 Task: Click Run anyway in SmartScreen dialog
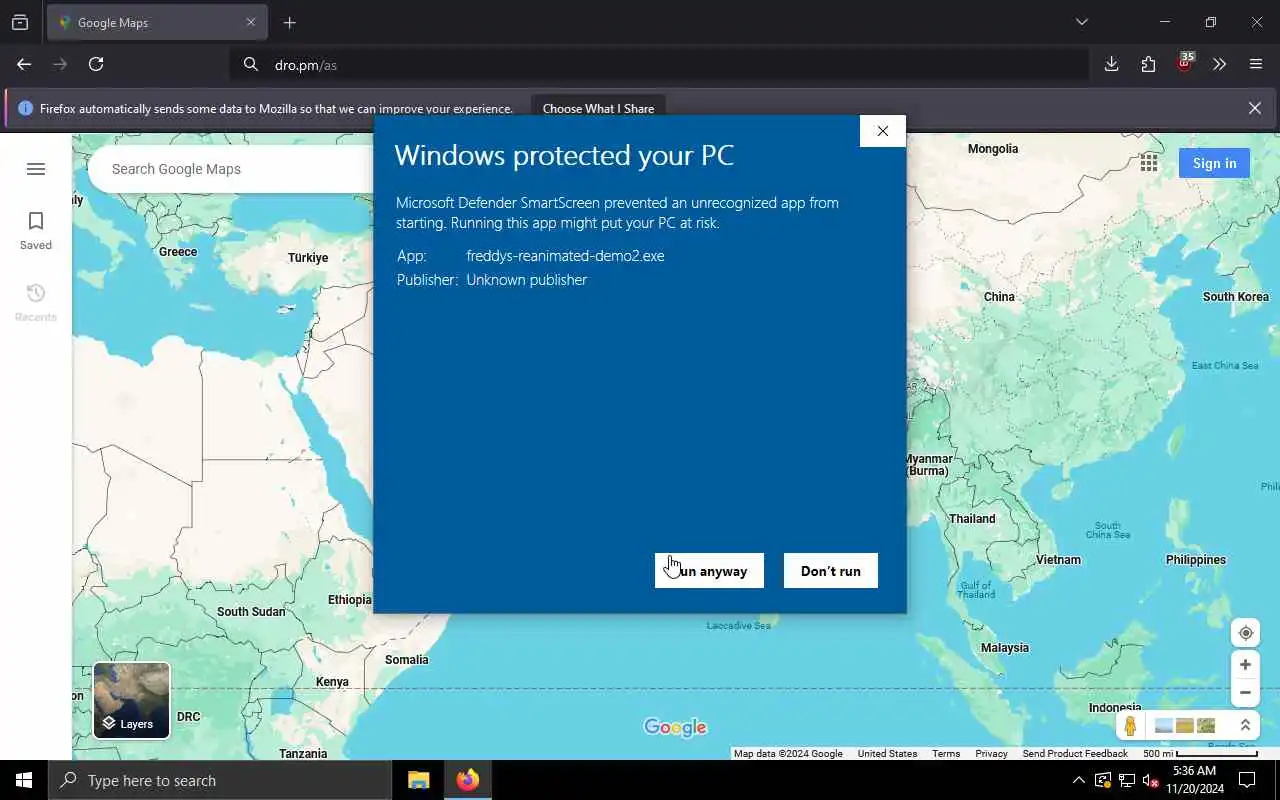coord(709,571)
